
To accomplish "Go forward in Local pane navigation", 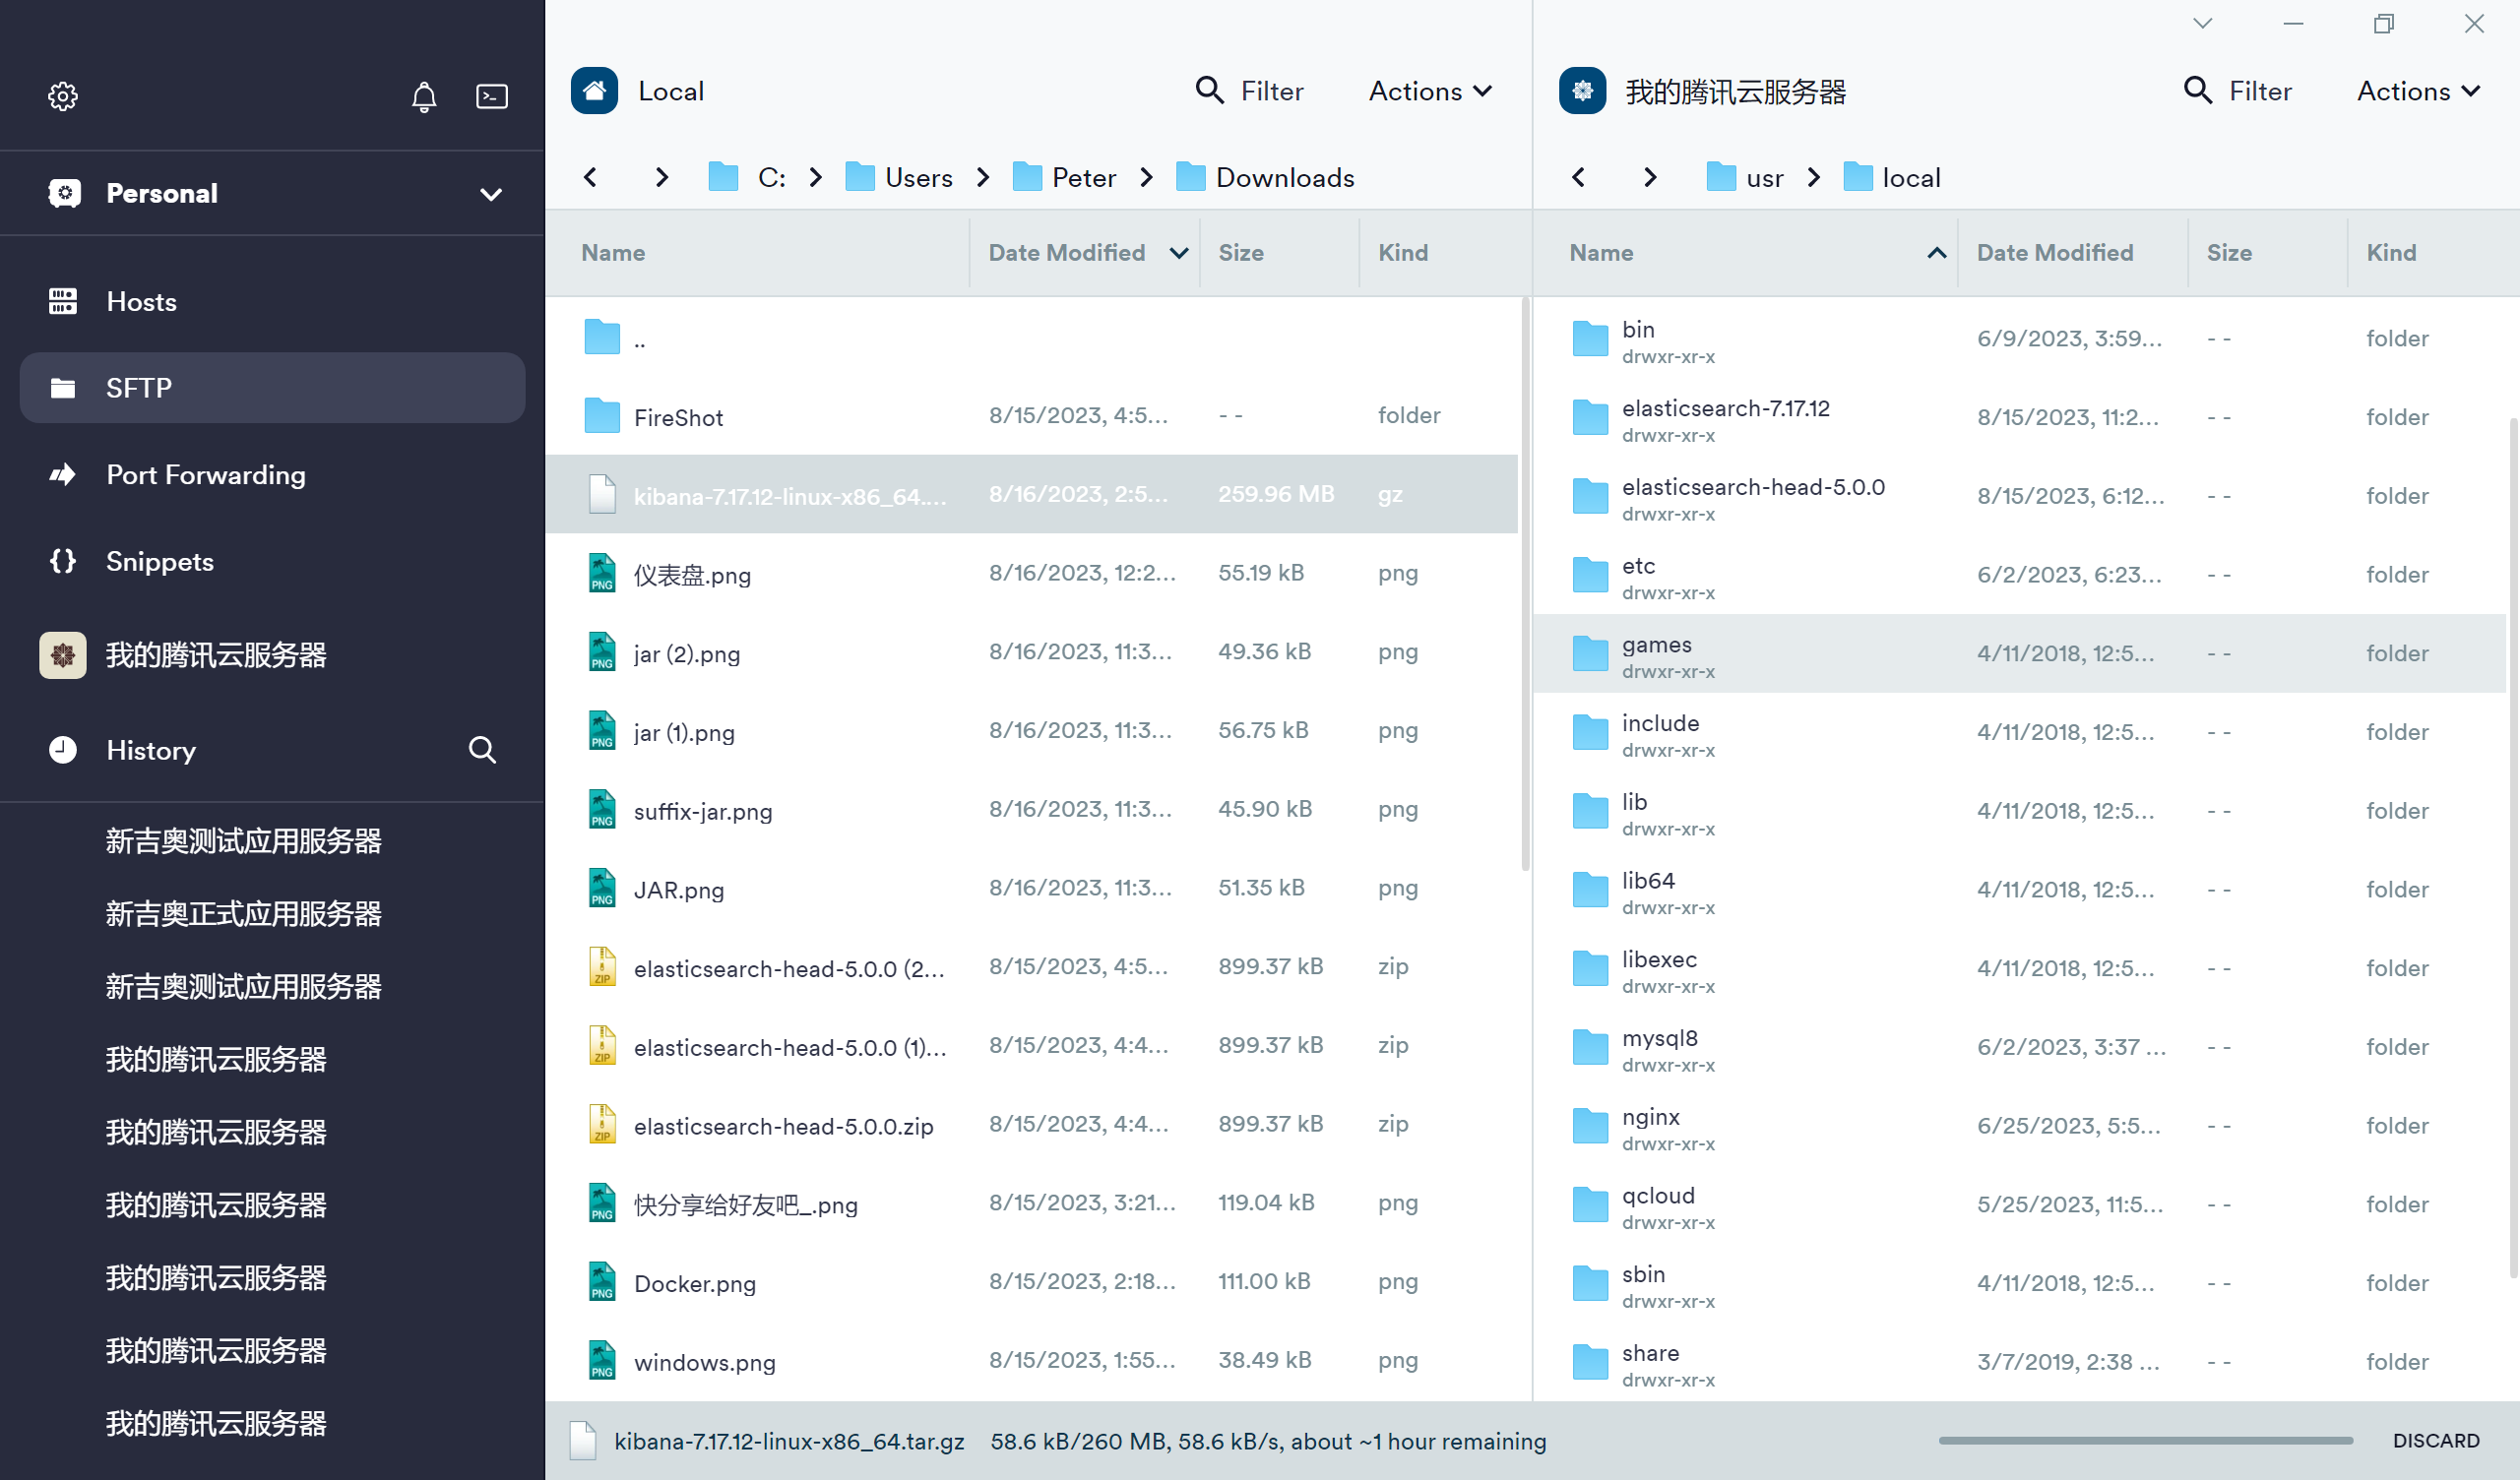I will pos(661,177).
